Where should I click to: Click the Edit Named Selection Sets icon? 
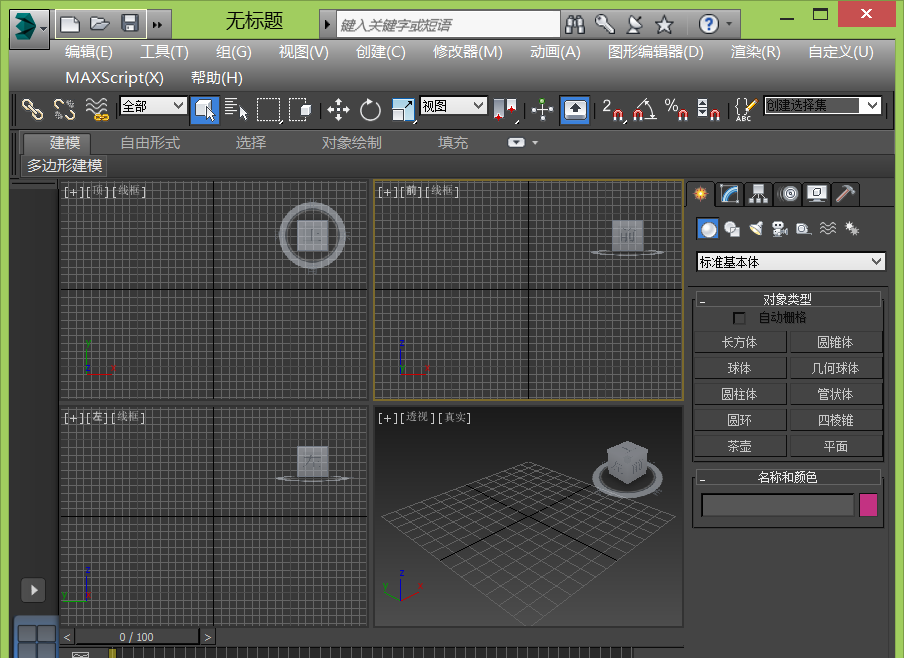pyautogui.click(x=746, y=110)
